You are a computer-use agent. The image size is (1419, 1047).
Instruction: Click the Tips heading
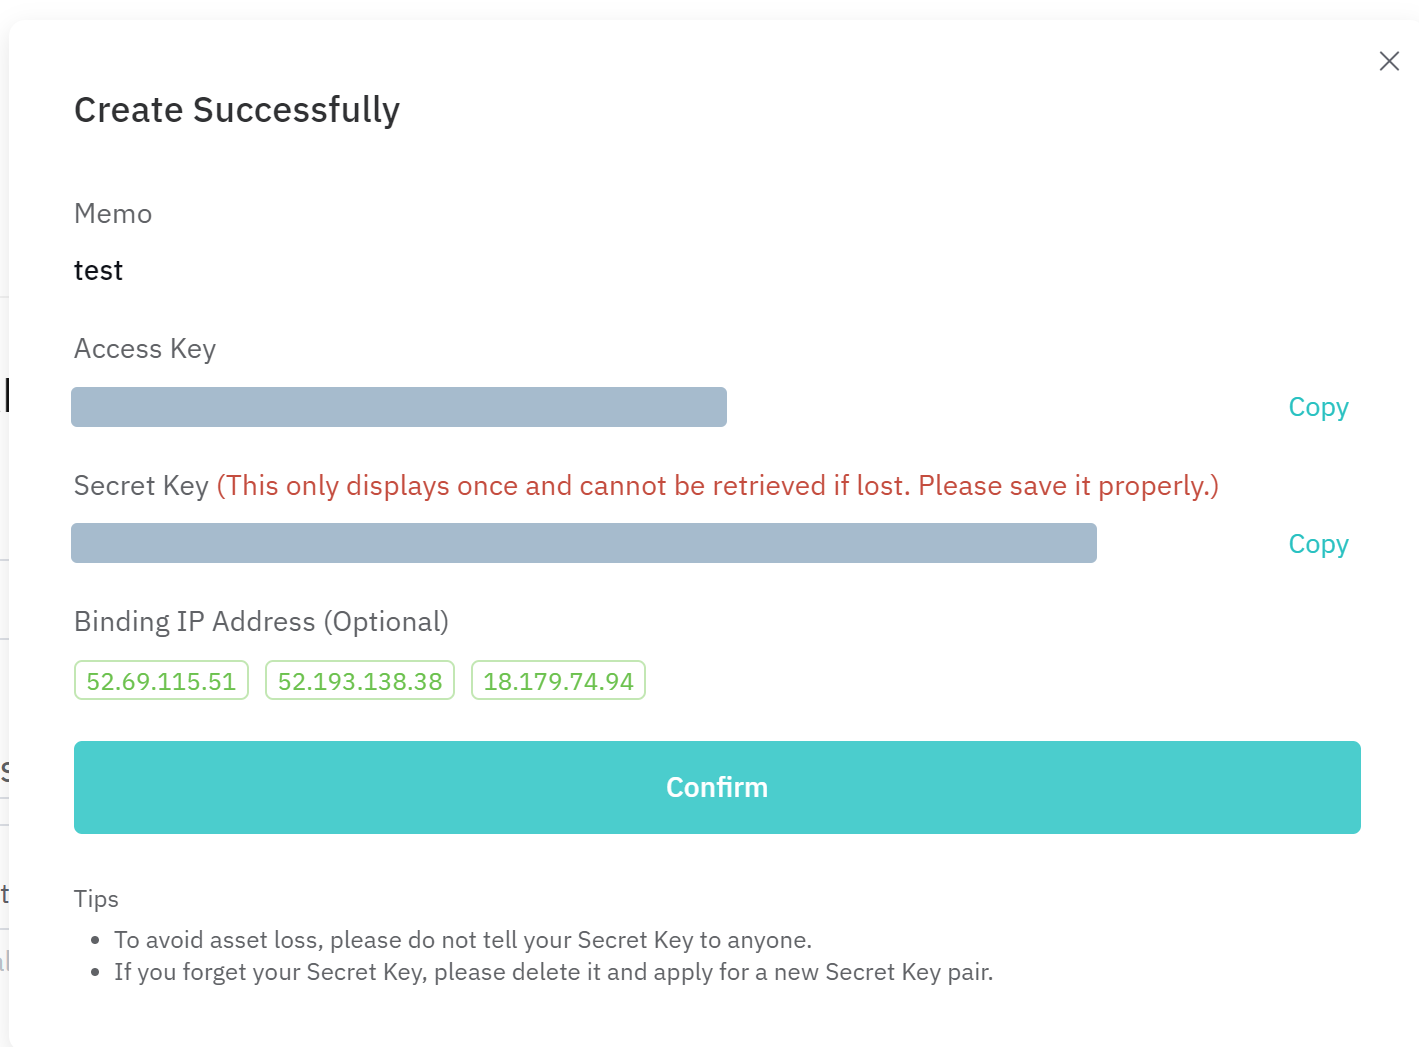coord(96,899)
